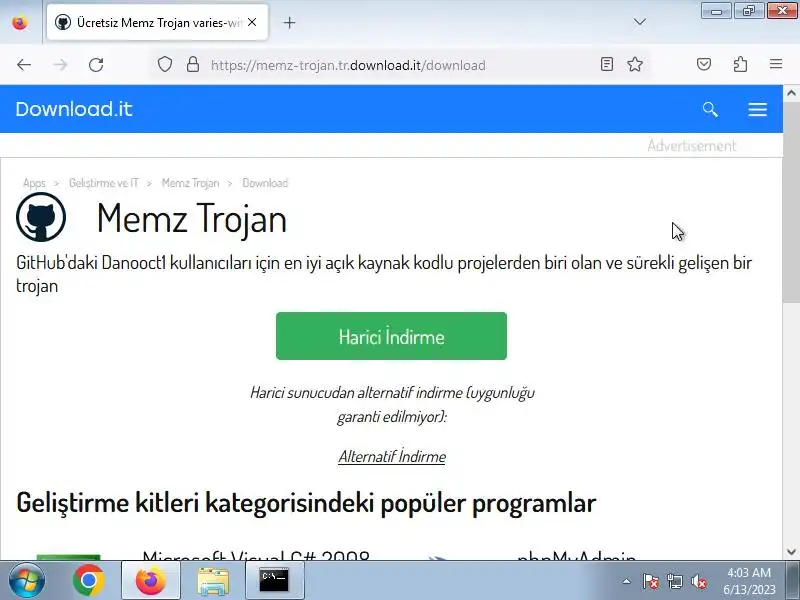Click the Geliştirme kitleri kategorisindeki heading

click(306, 503)
